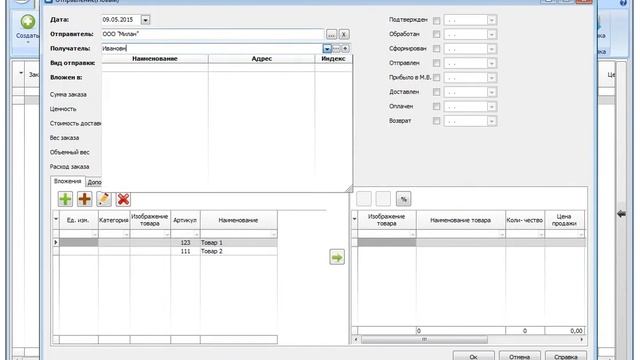The height and width of the screenshot is (360, 640).
Task: Open the Доставлен date dropdown
Action: 491,92
